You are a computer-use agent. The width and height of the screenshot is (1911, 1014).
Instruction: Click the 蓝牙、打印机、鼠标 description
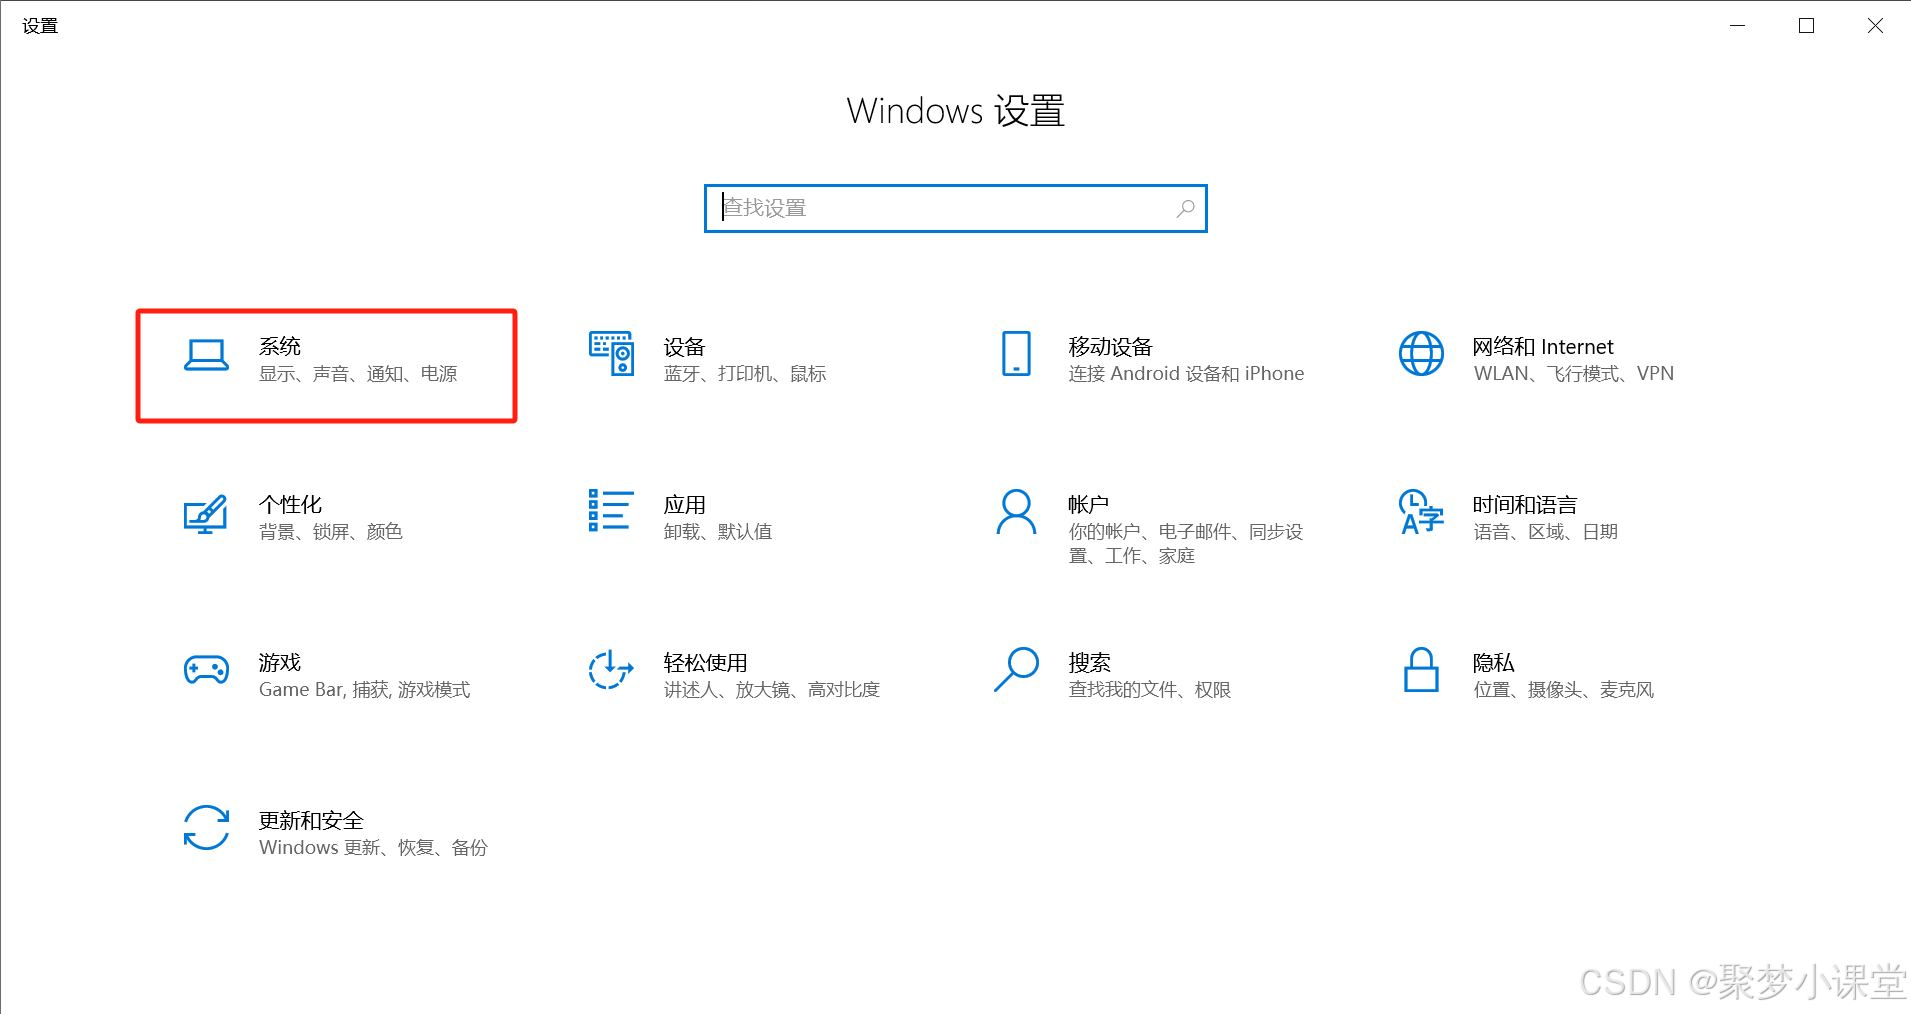point(745,374)
